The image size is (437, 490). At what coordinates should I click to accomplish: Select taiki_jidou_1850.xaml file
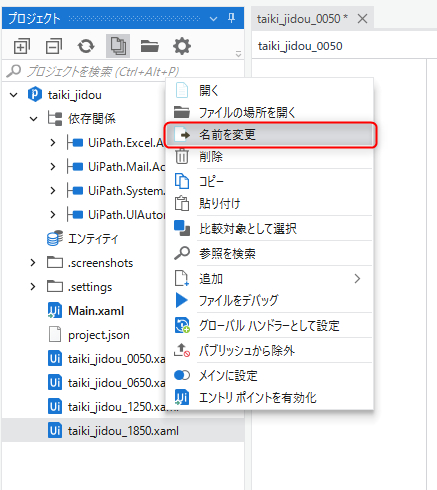pos(123,431)
